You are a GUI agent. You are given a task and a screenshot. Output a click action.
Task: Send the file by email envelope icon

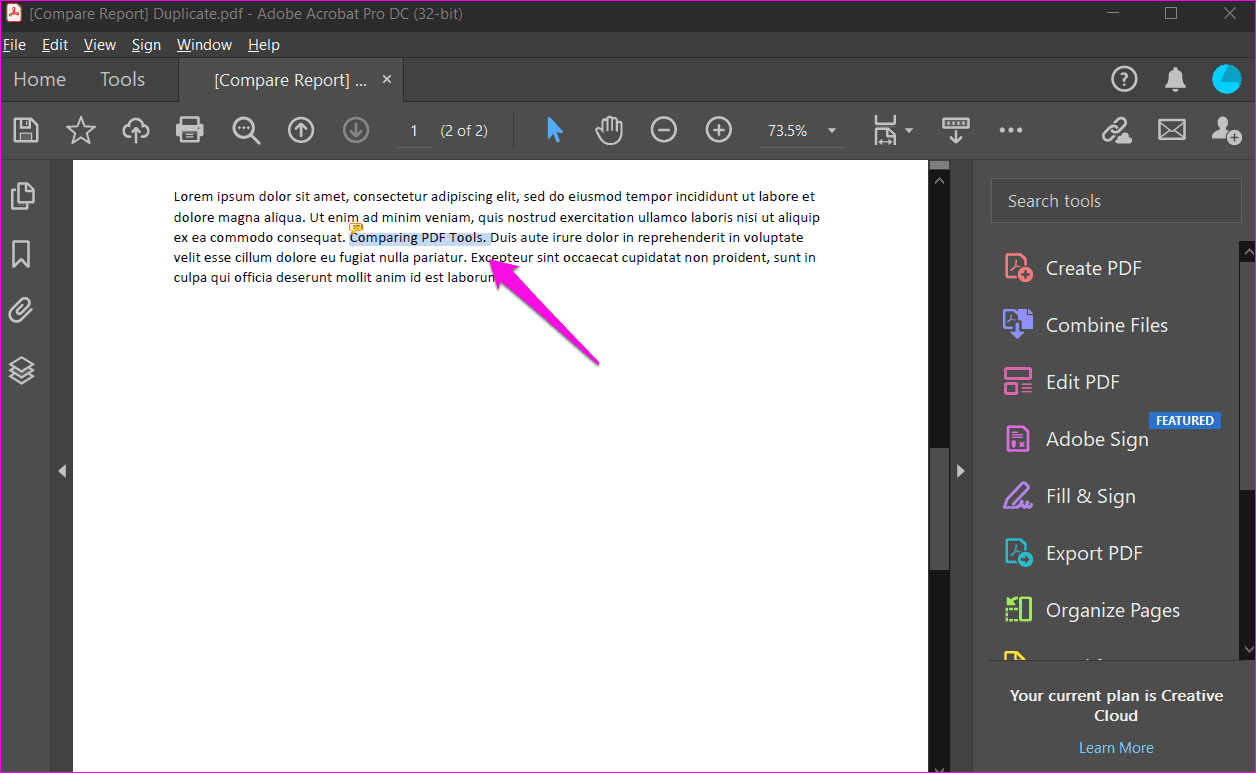(x=1171, y=130)
